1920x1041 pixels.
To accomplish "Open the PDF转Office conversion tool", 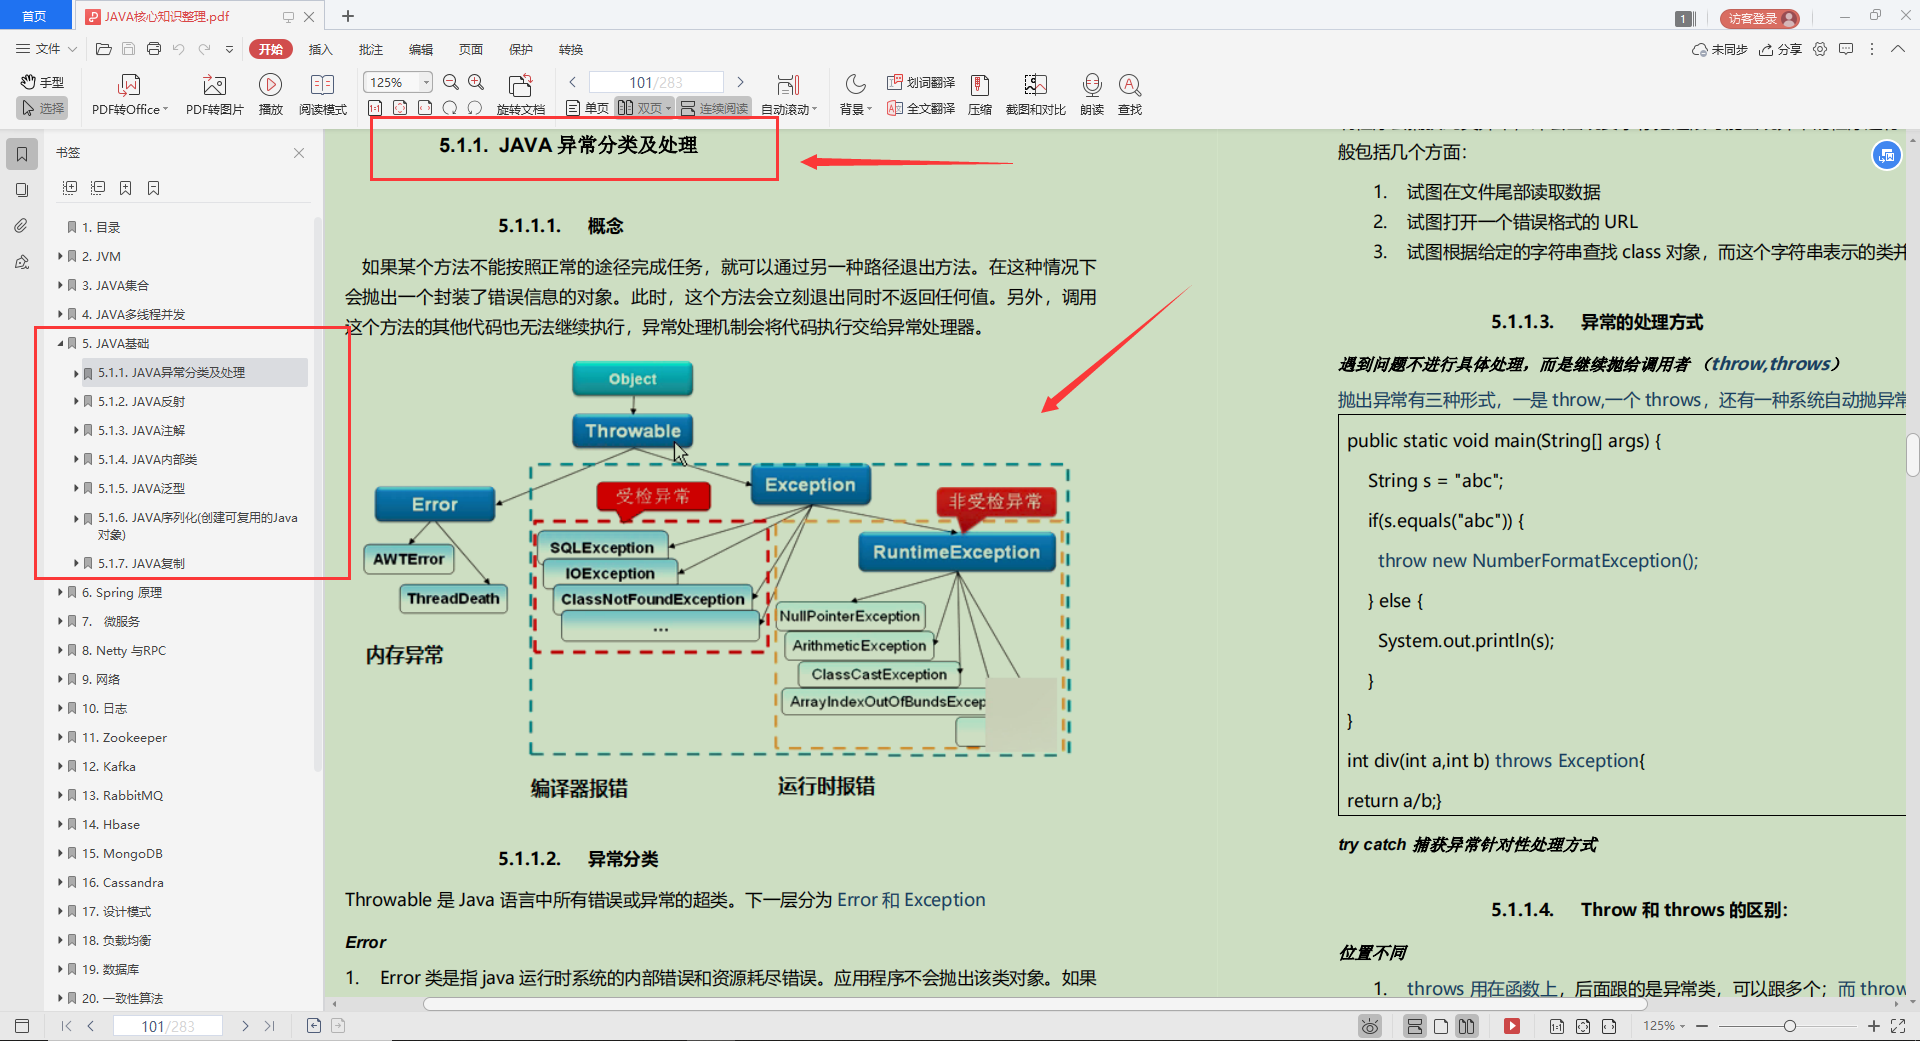I will click(128, 93).
